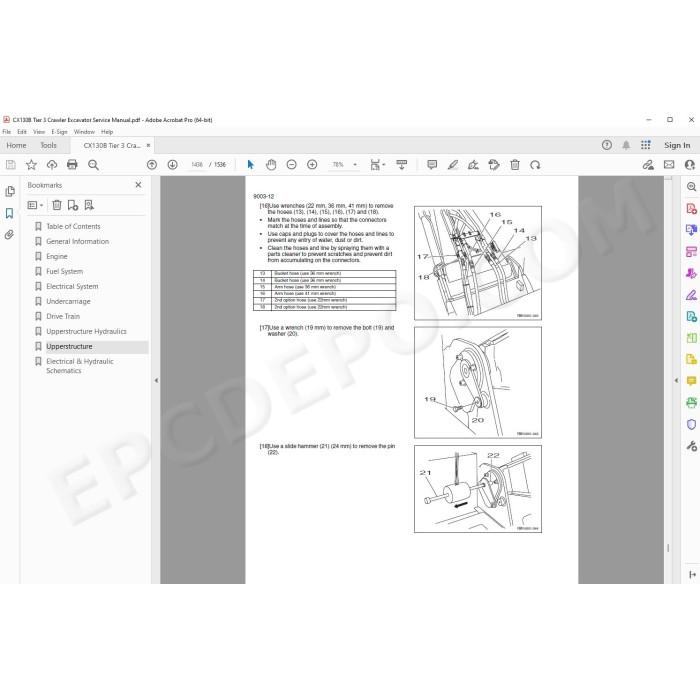700x700 pixels.
Task: Click the request signatures icon
Action: (648, 165)
